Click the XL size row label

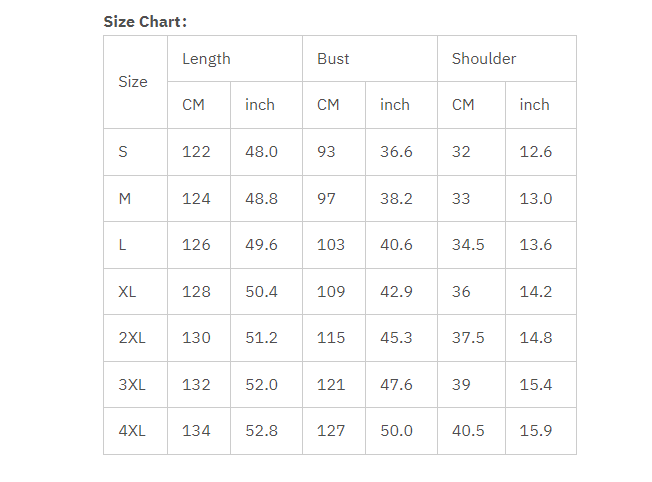tap(127, 292)
